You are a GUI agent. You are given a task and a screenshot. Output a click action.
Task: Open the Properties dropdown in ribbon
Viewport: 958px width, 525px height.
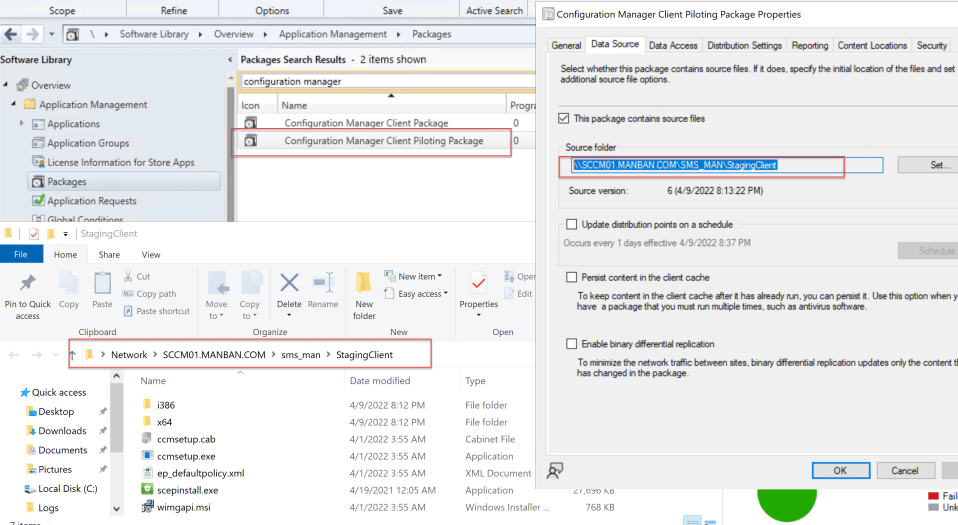coord(478,315)
